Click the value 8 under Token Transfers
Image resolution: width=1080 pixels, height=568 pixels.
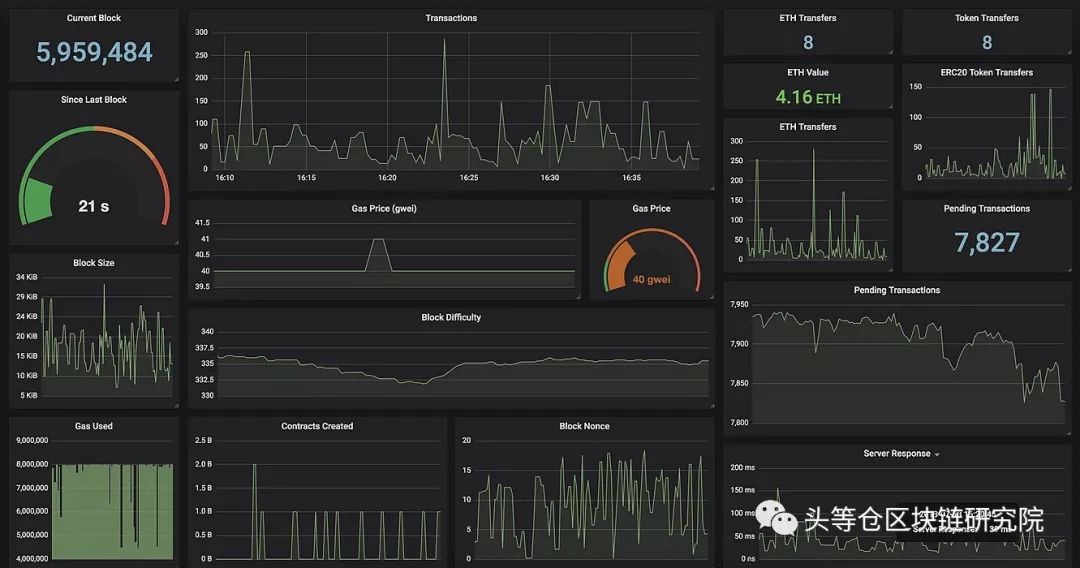click(987, 43)
